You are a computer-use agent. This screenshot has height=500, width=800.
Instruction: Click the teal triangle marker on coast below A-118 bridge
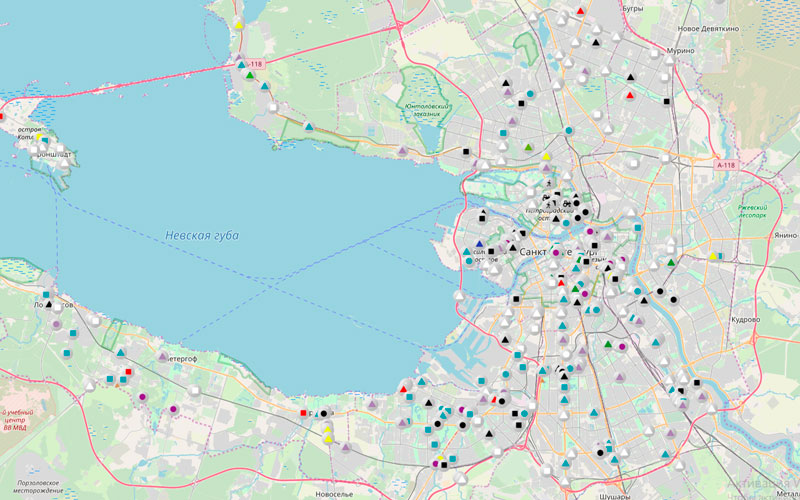click(x=309, y=128)
